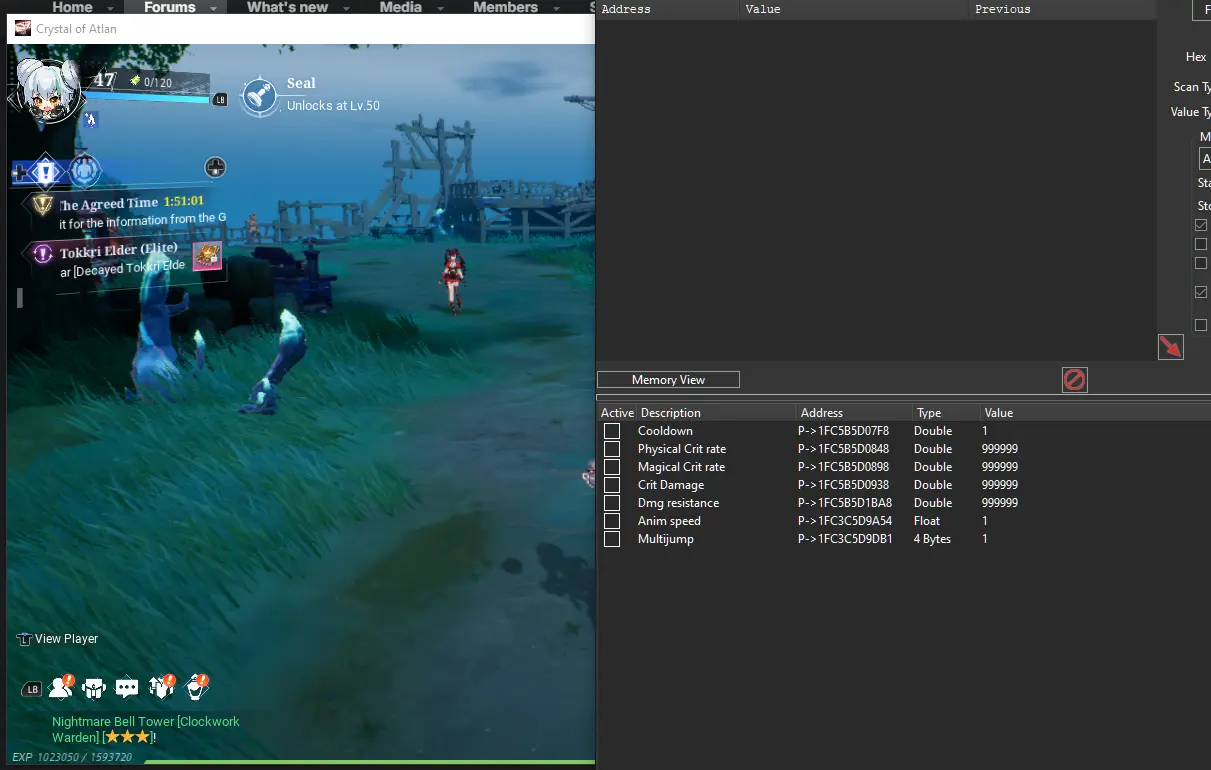
Task: Expand the Media dropdown arrow
Action: coord(441,8)
